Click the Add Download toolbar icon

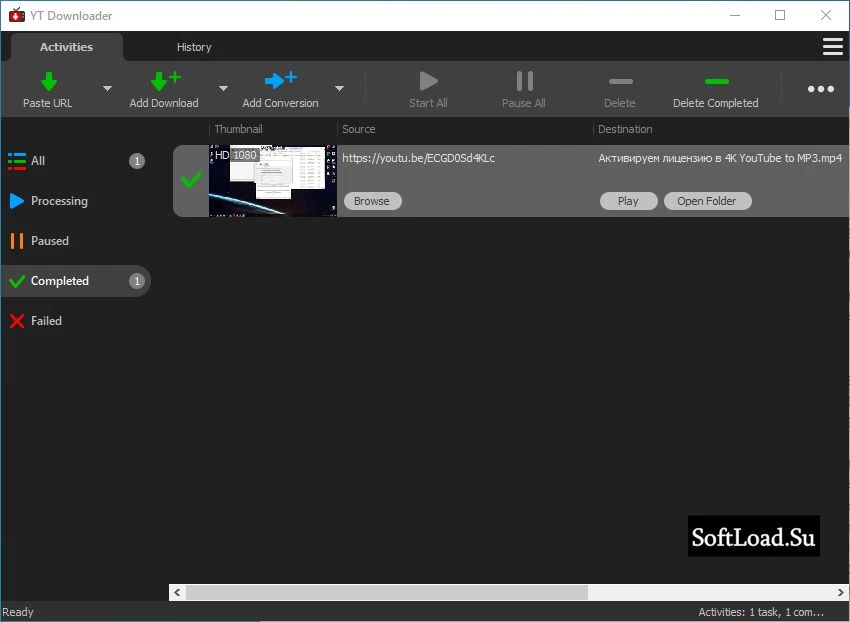coord(165,81)
